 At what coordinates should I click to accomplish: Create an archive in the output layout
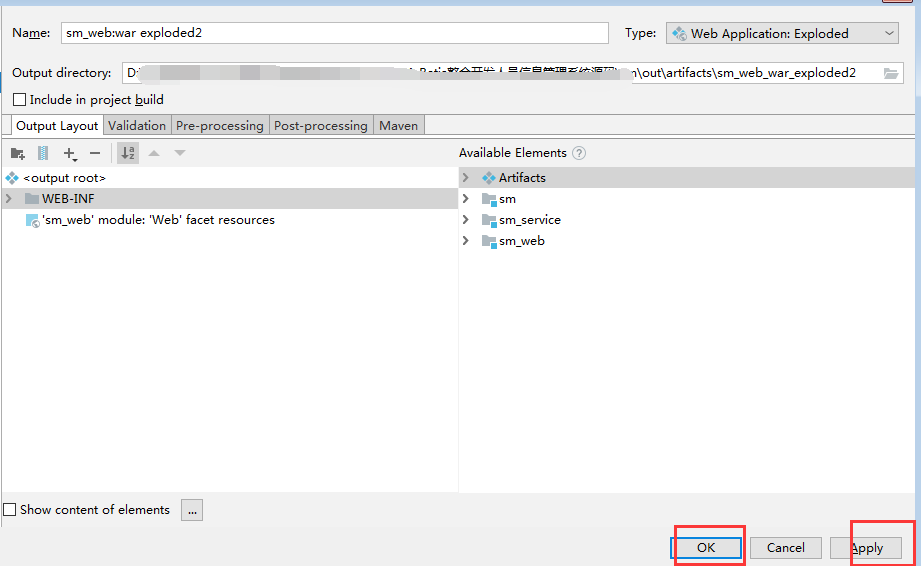[43, 154]
